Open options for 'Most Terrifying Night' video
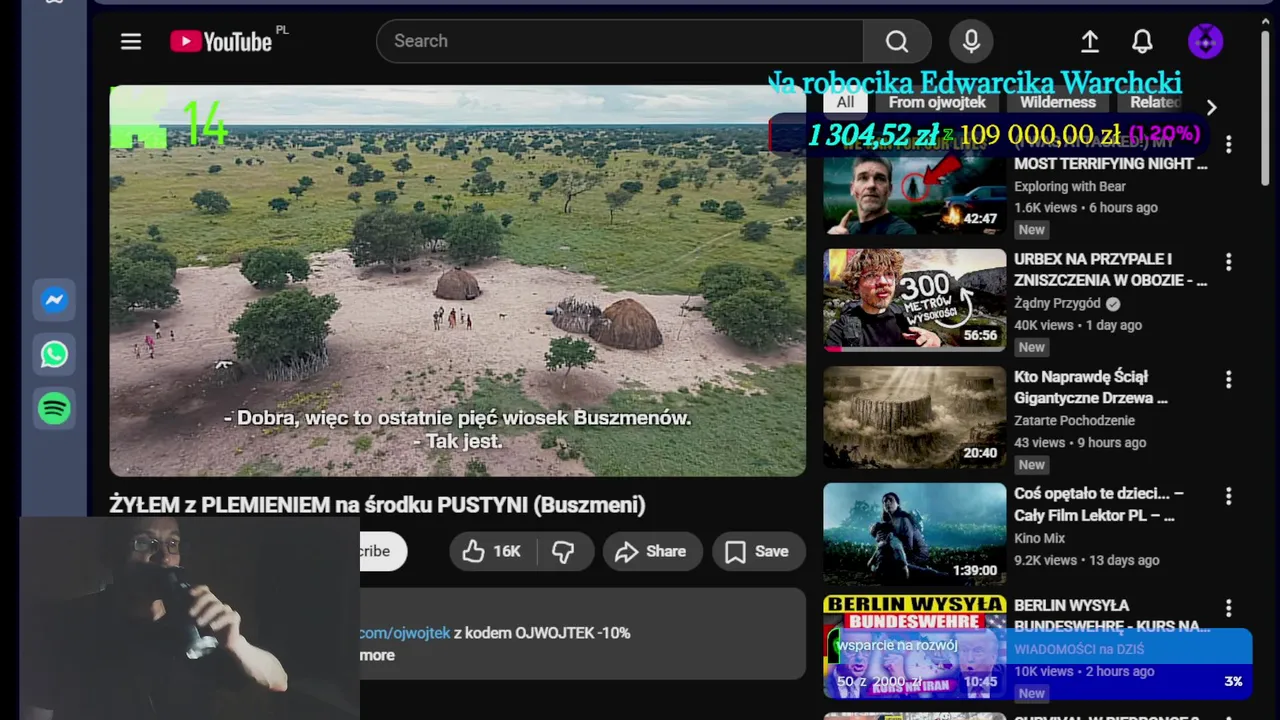Image resolution: width=1280 pixels, height=720 pixels. (x=1229, y=145)
